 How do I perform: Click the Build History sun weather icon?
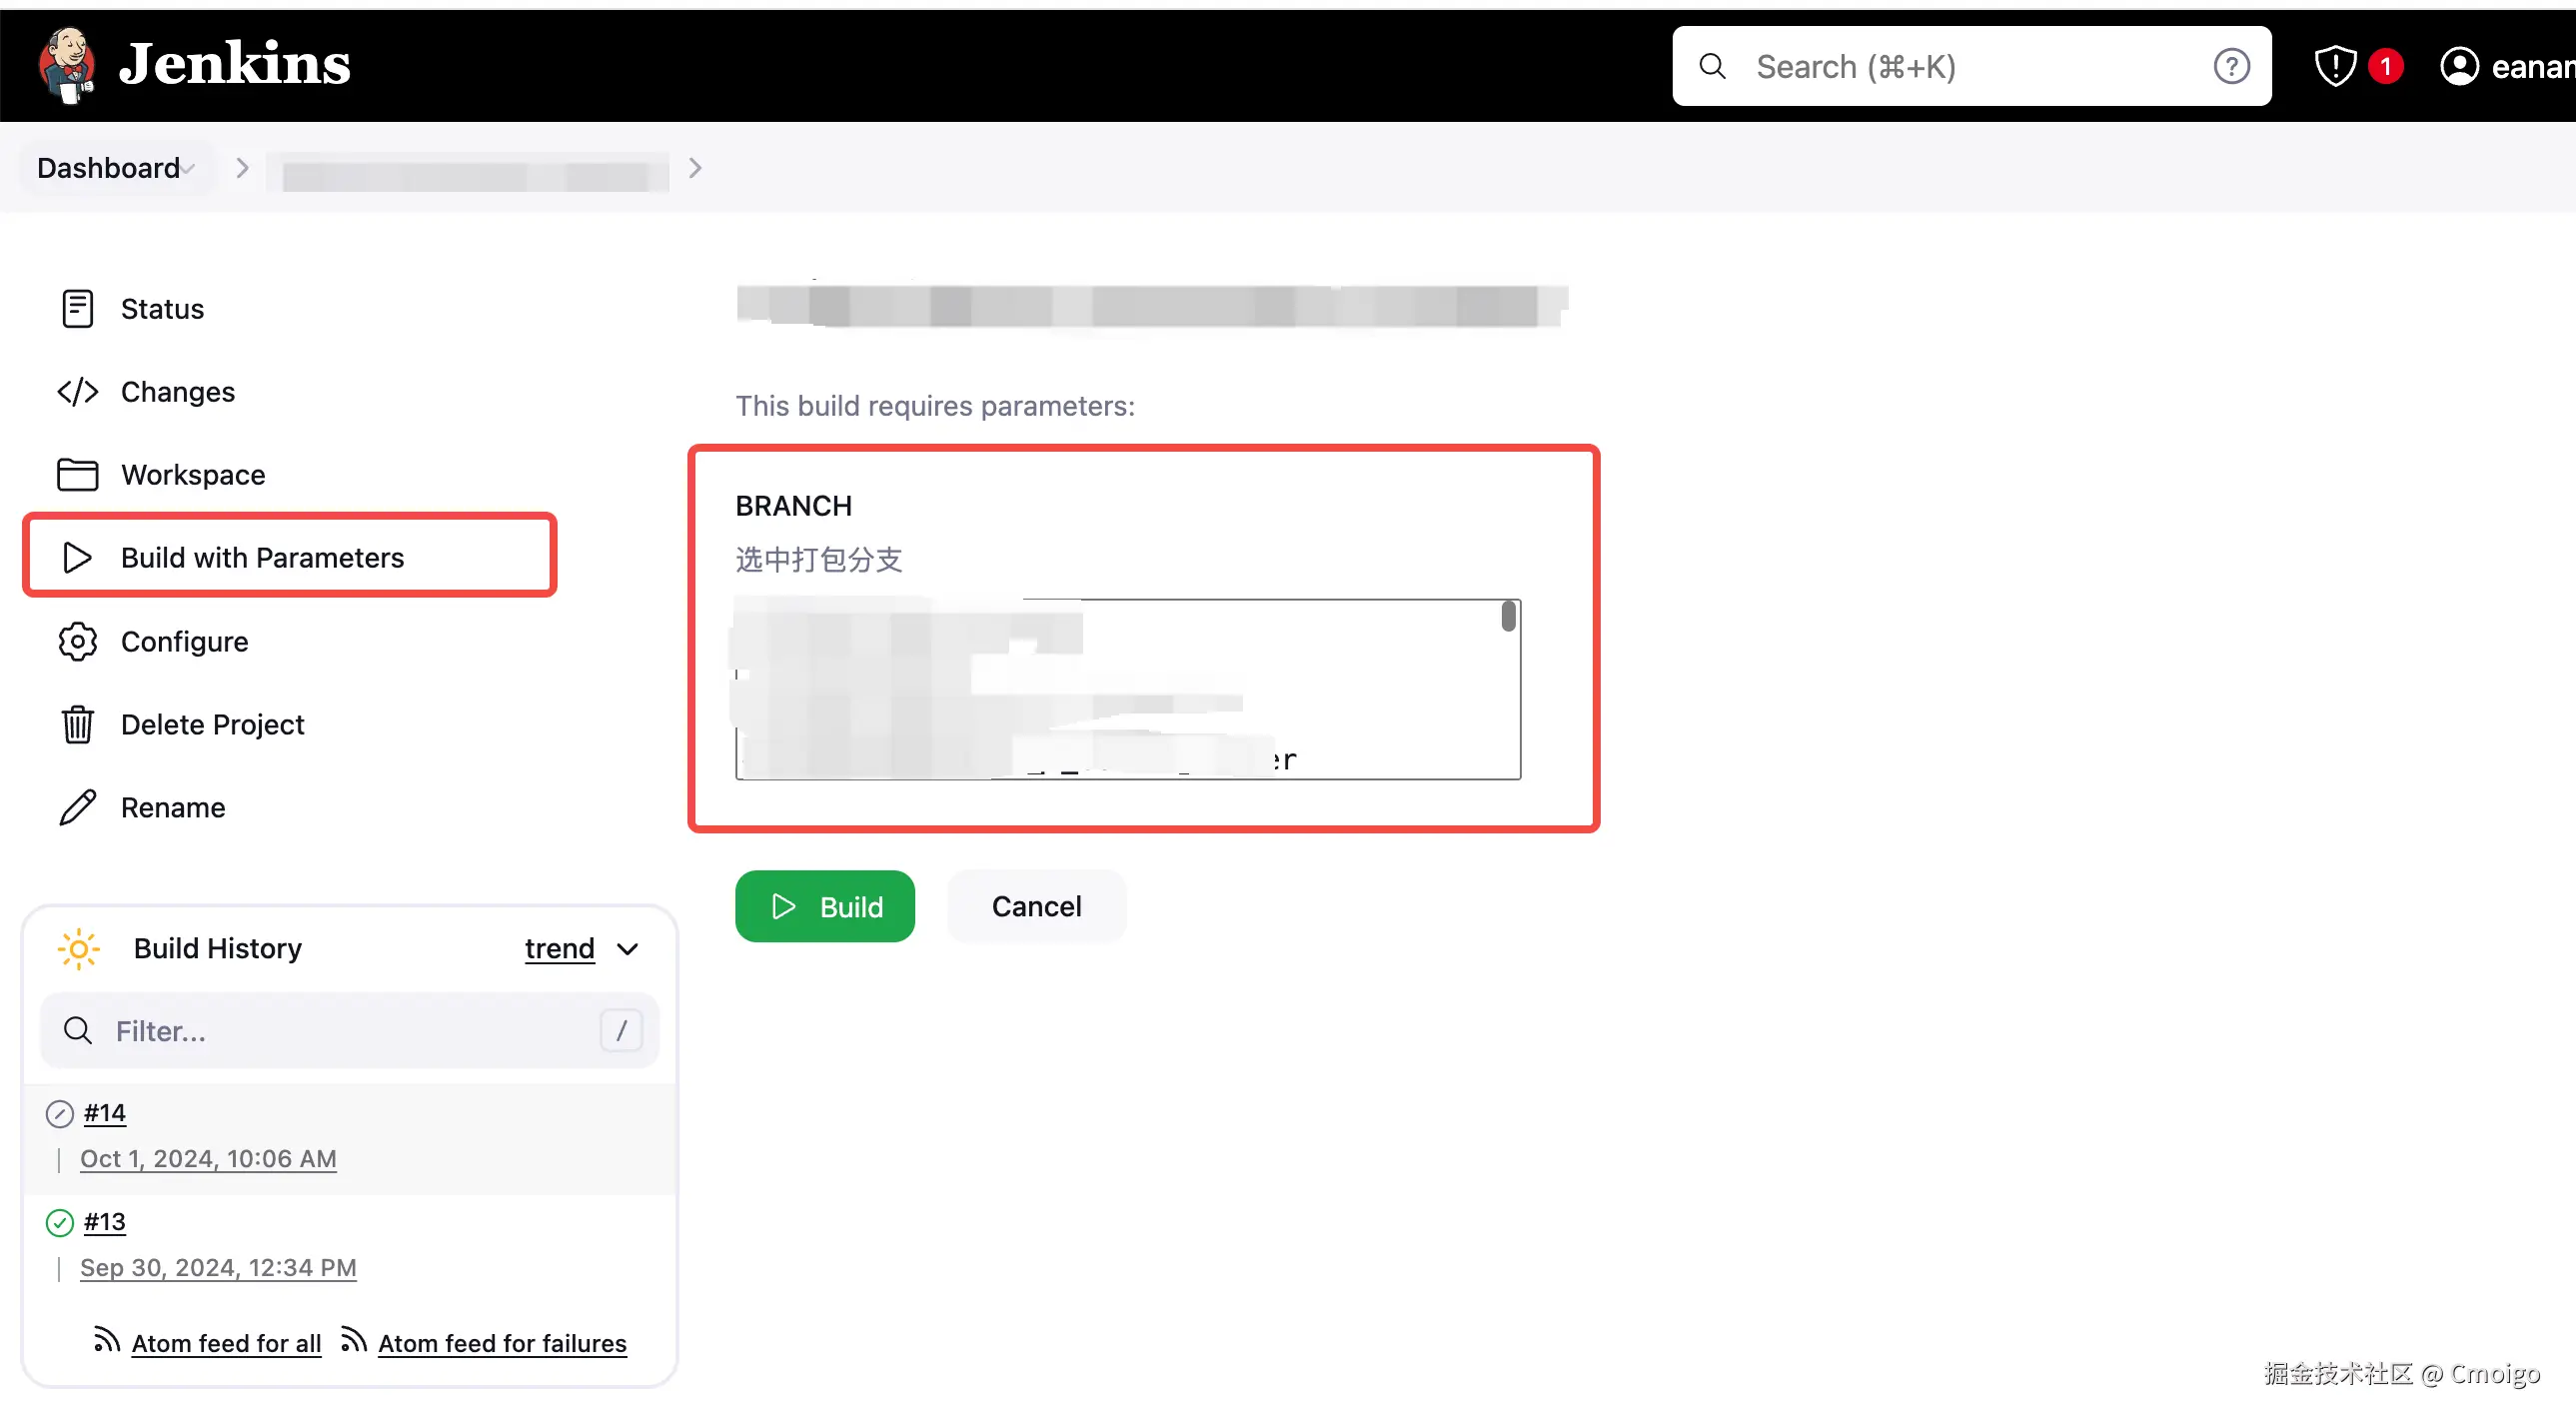(x=79, y=948)
